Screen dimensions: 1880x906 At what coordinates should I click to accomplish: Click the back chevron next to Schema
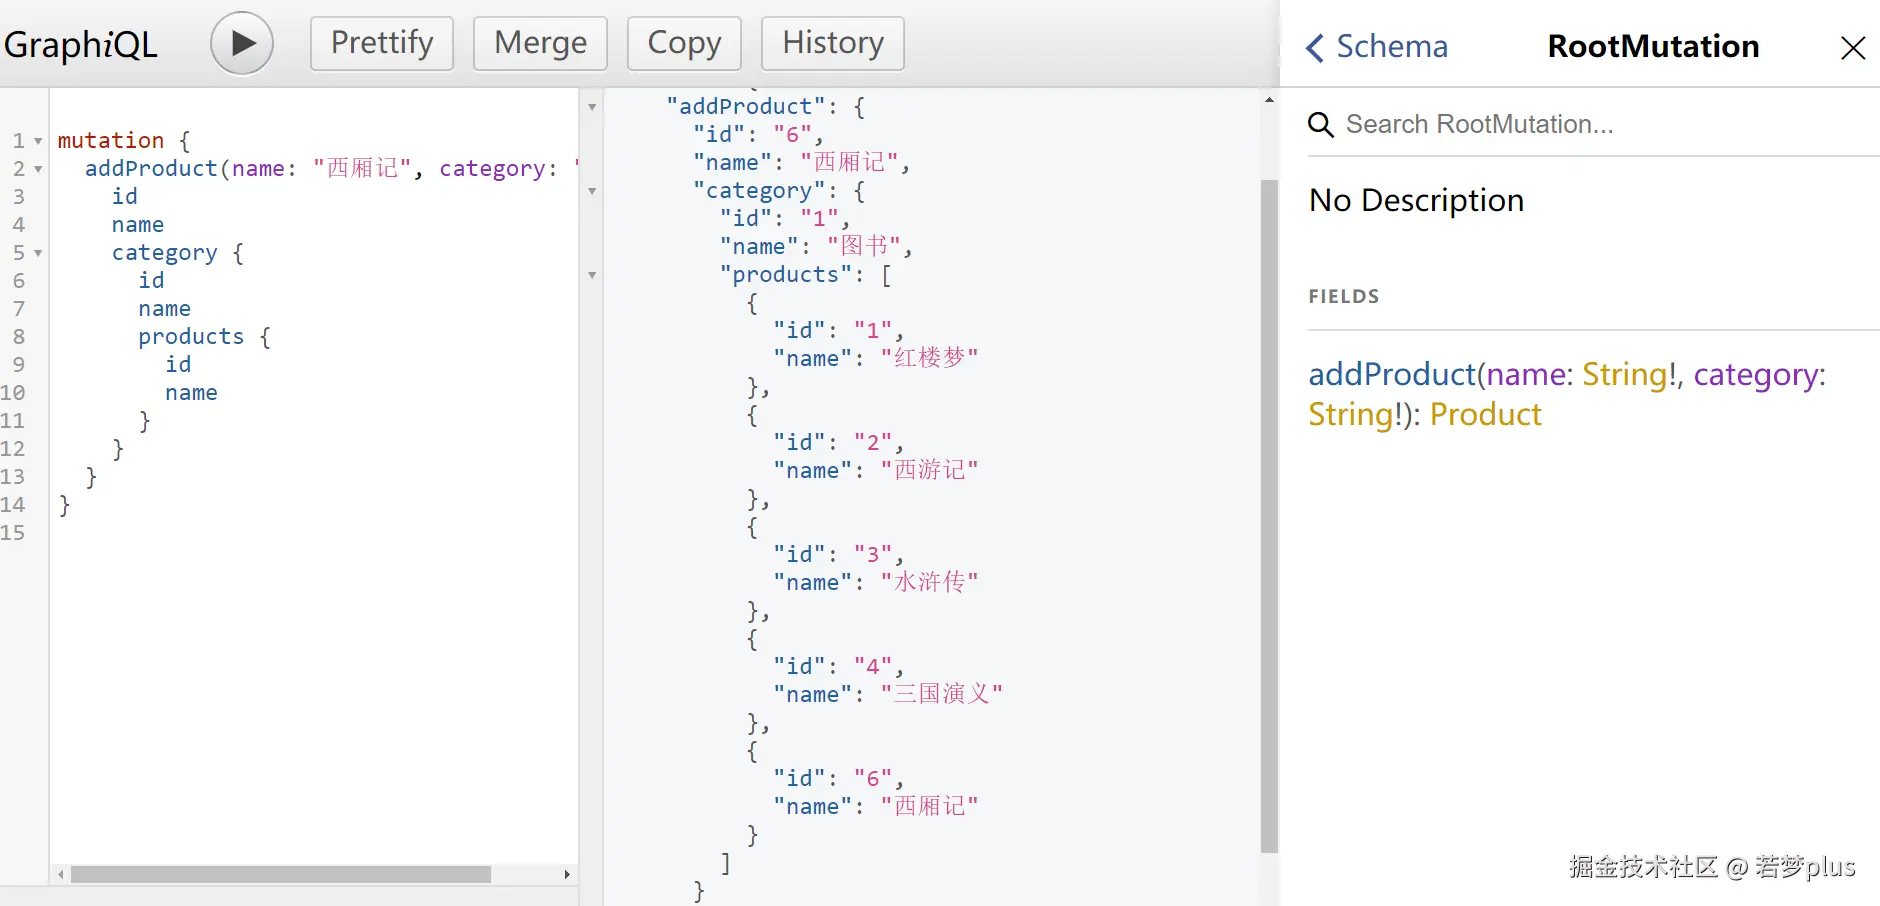(x=1315, y=47)
